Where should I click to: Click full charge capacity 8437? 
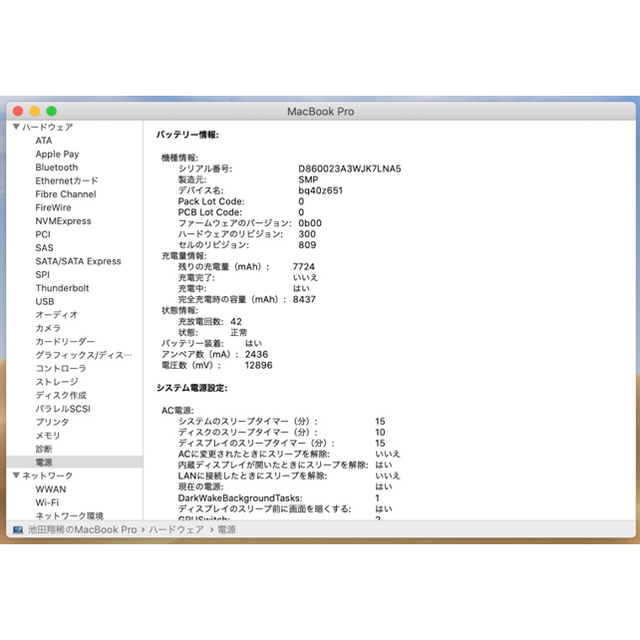pos(304,299)
